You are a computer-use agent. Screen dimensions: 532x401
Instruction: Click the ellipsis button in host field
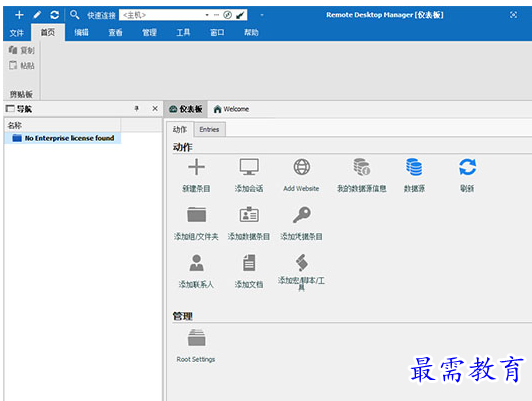(216, 15)
